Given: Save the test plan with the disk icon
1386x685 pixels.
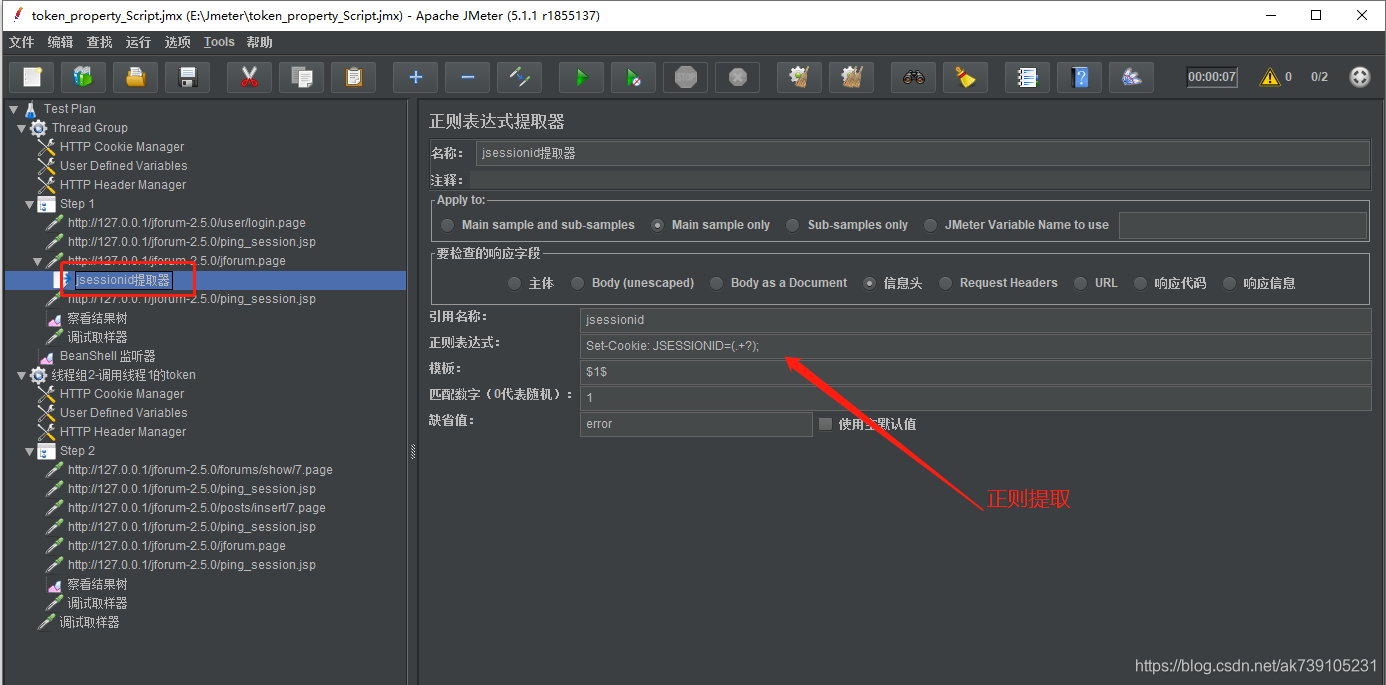Looking at the screenshot, I should click(187, 76).
